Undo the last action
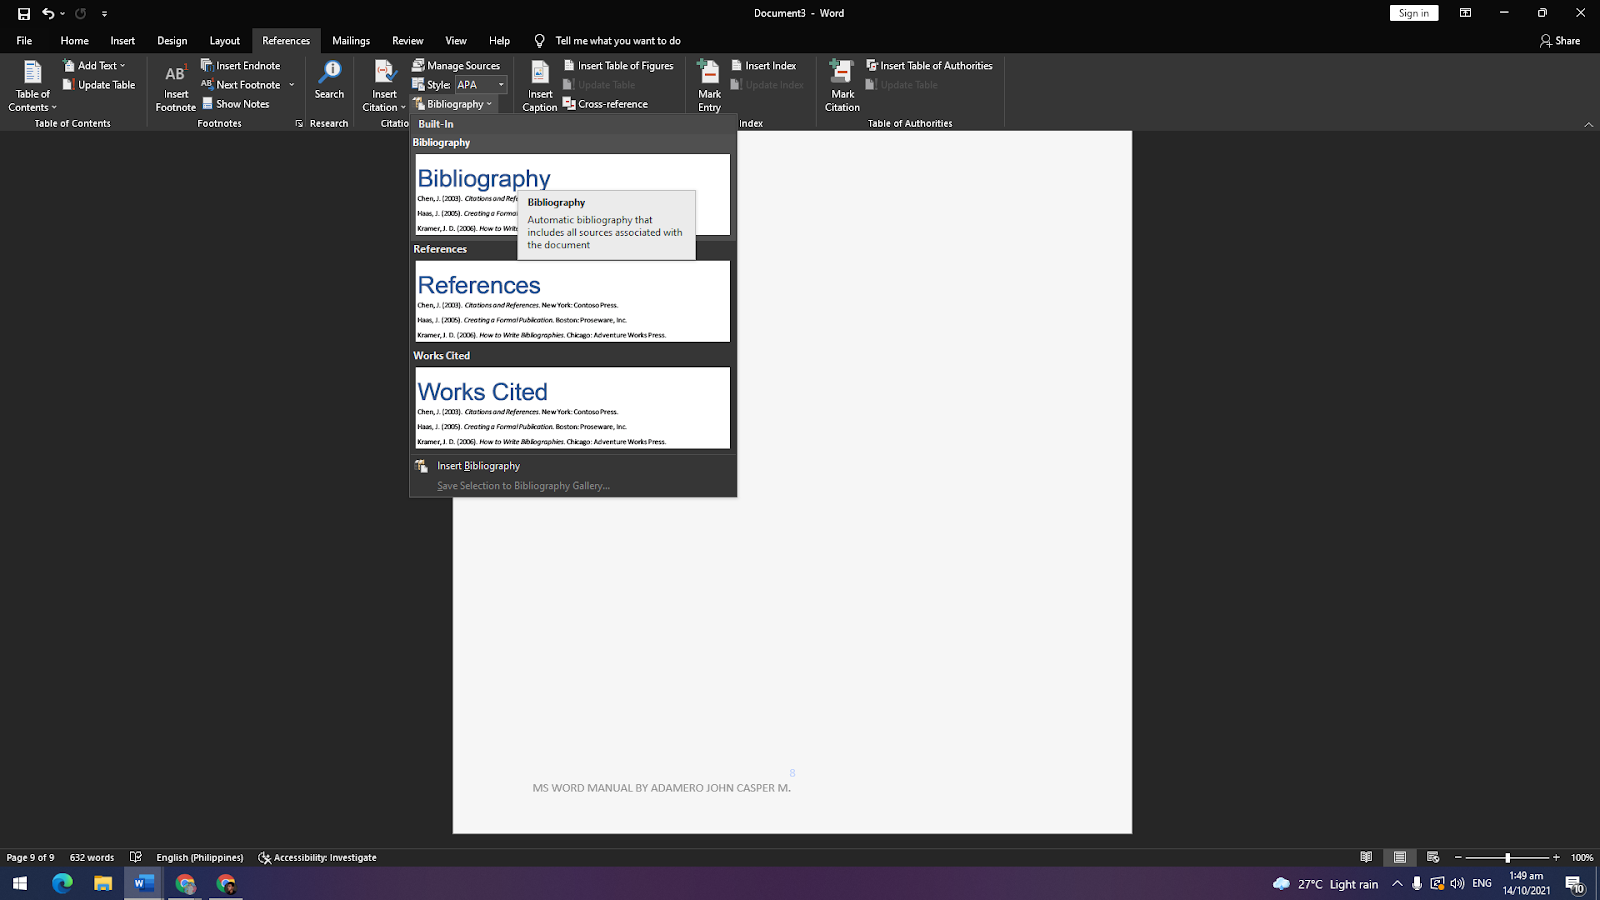Screen dimensions: 1600x900 [x=47, y=13]
